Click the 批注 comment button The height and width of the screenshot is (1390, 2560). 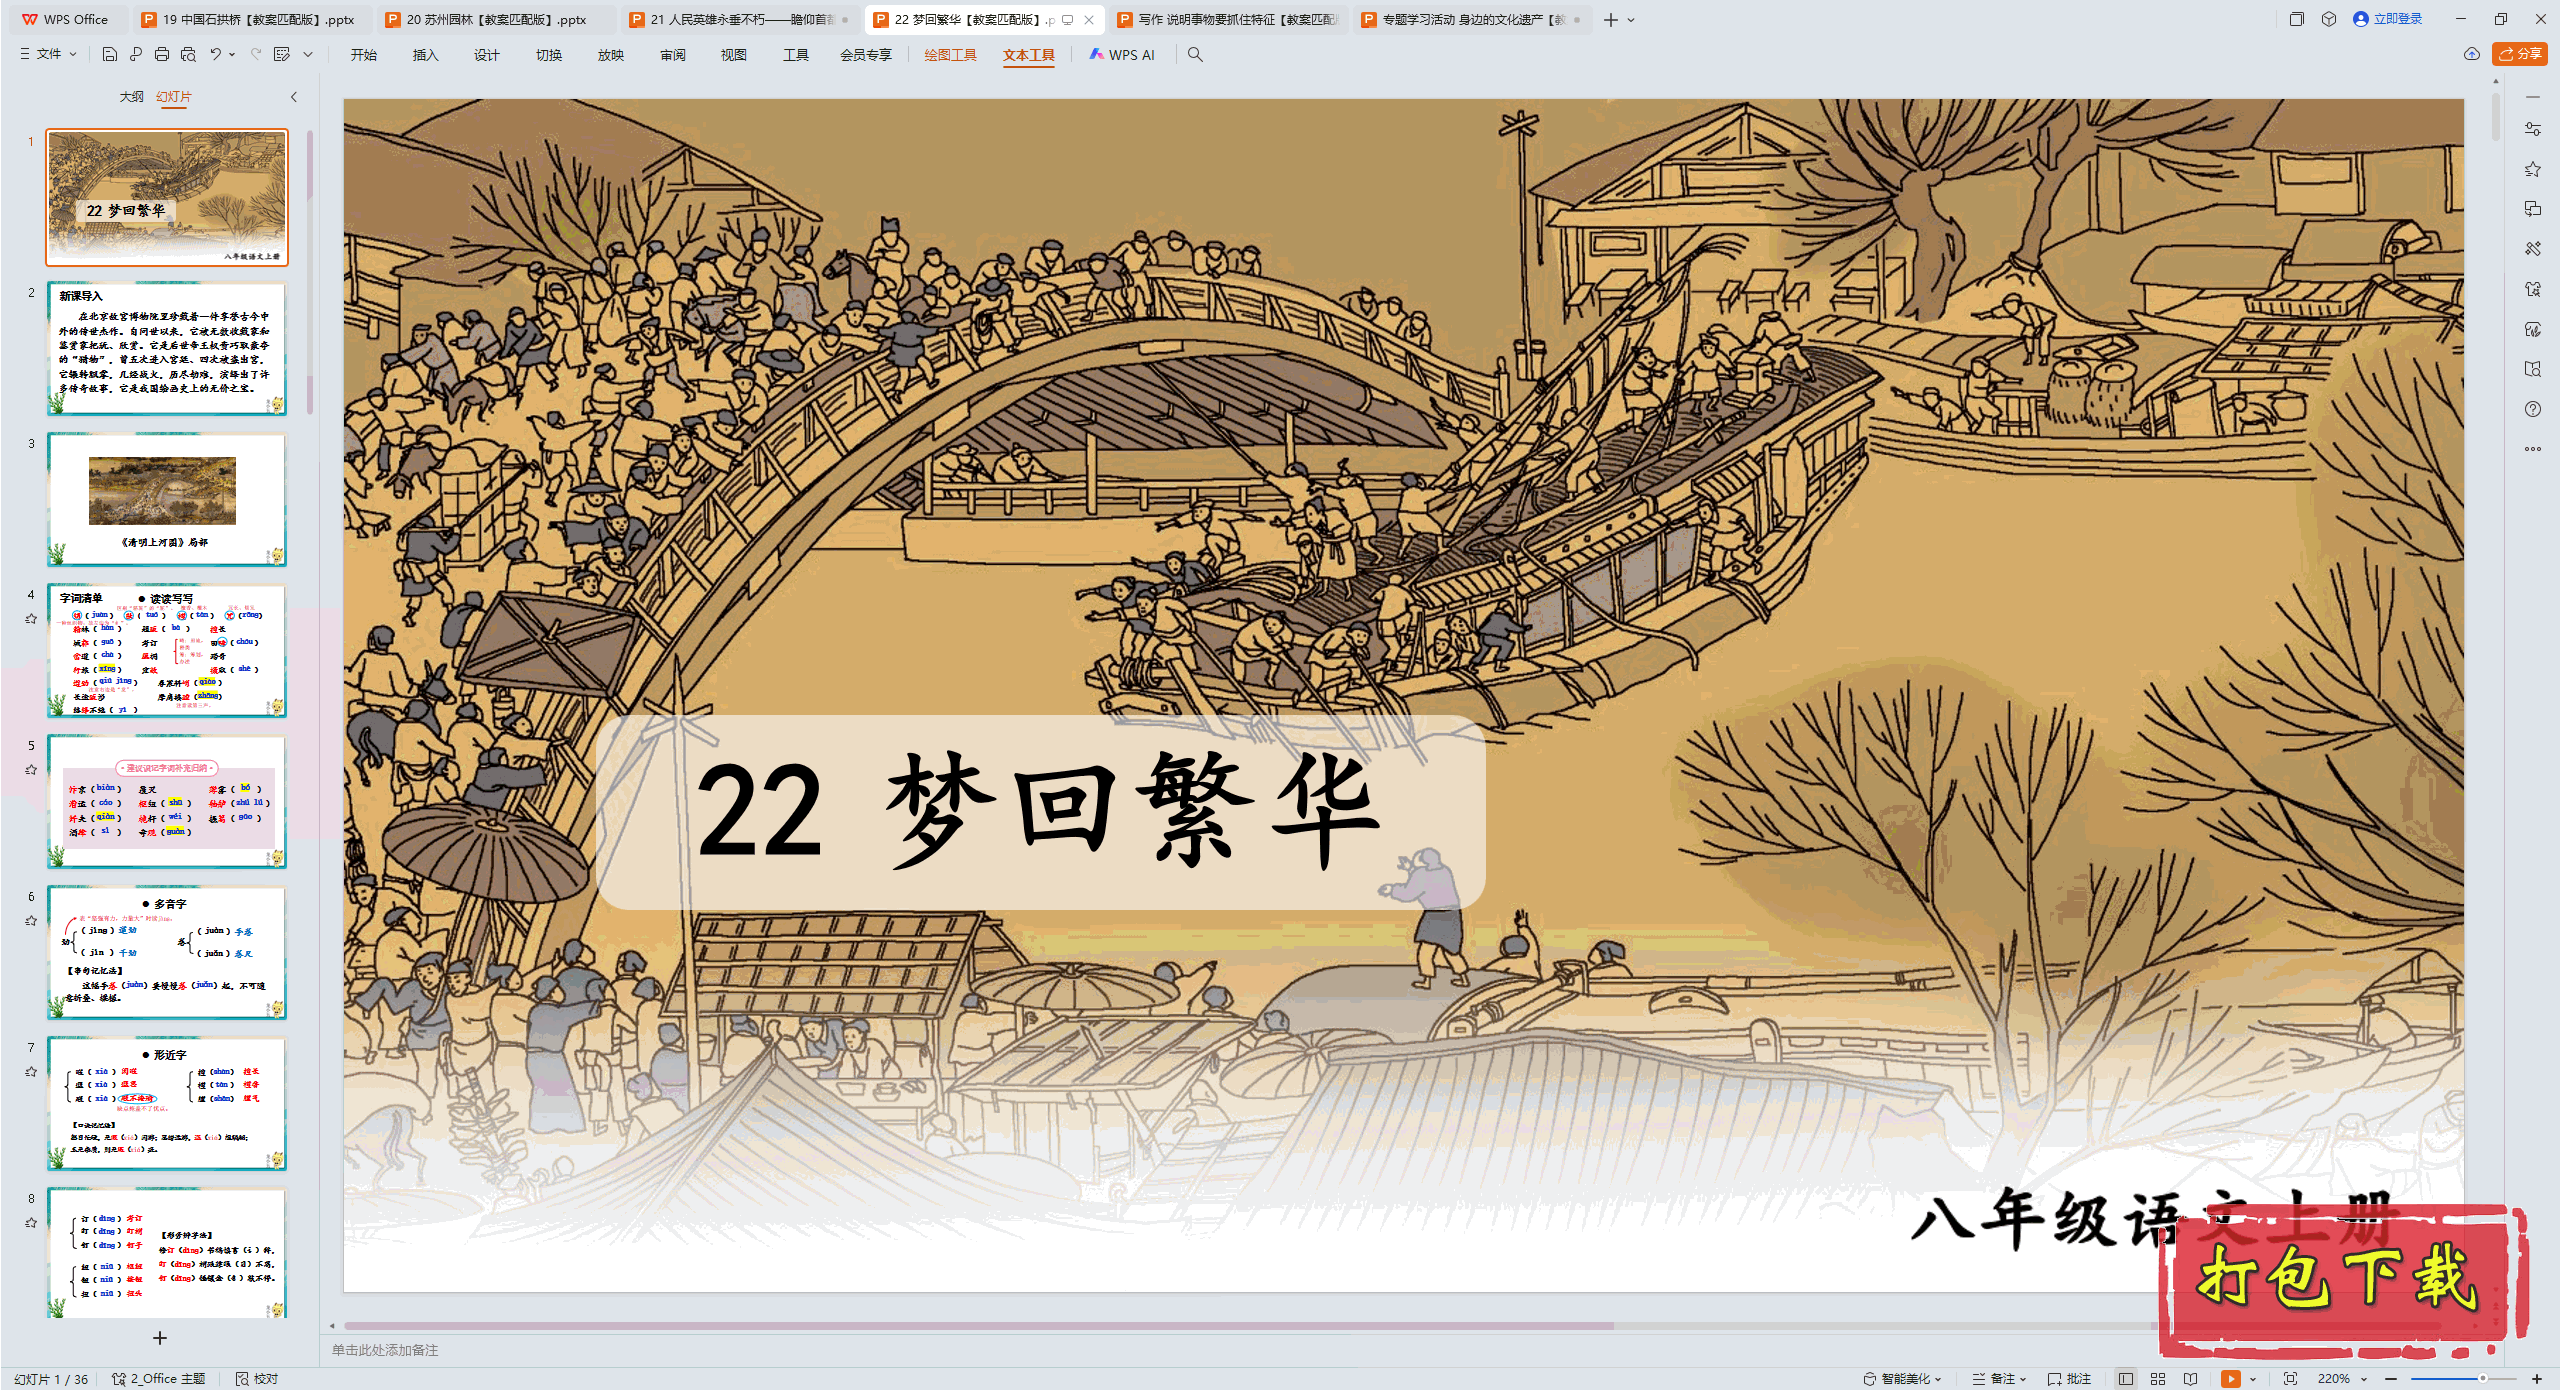[2070, 1379]
